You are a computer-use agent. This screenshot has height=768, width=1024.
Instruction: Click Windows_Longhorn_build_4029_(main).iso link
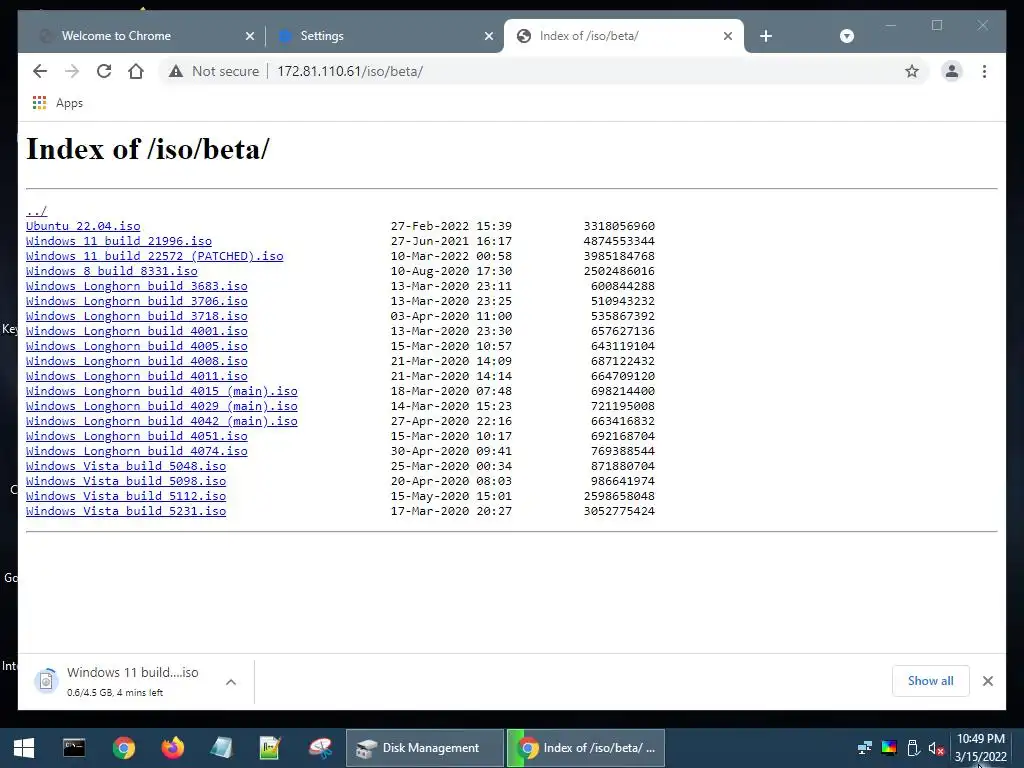(162, 406)
